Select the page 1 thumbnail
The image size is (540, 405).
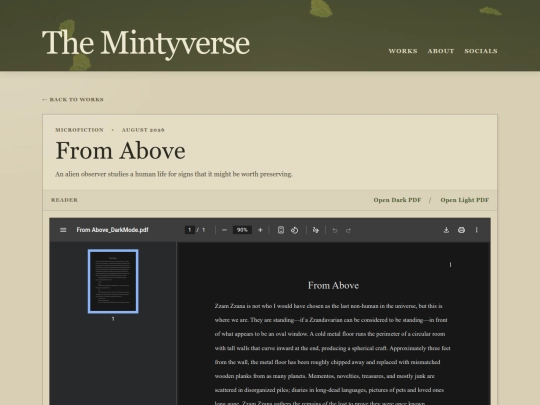coord(113,281)
